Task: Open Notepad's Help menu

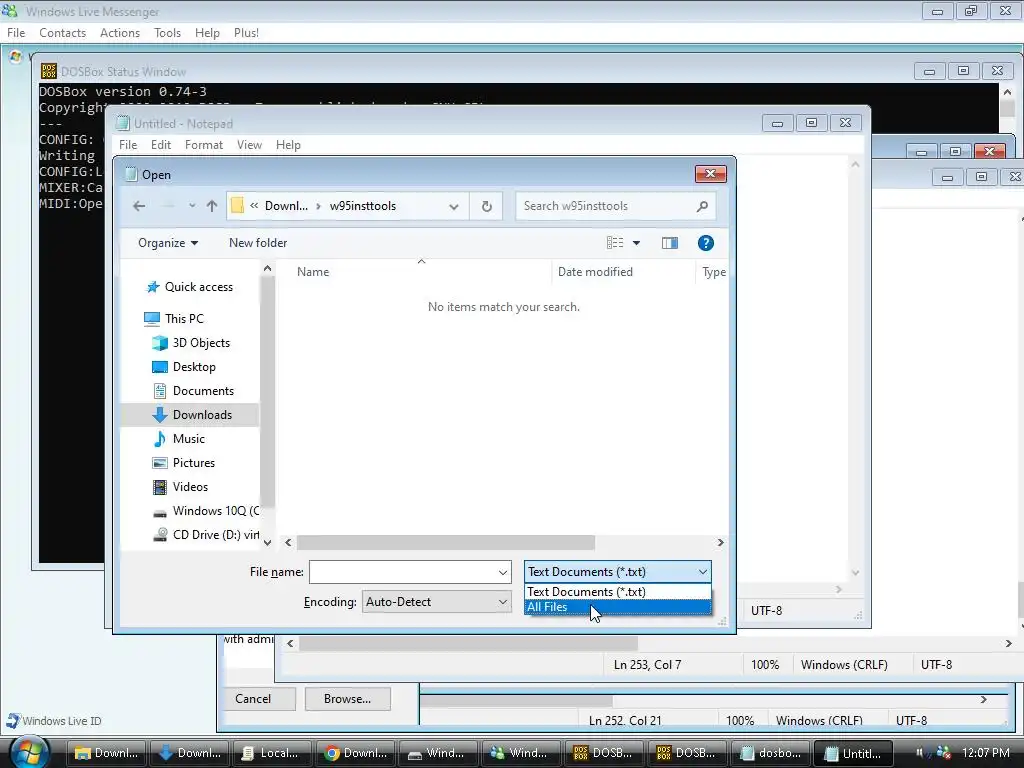Action: tap(288, 145)
